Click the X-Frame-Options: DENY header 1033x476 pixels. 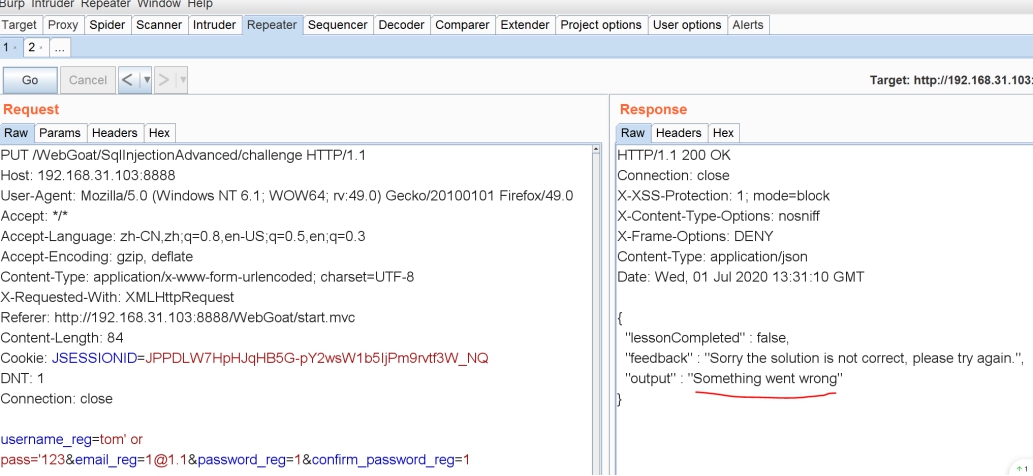click(696, 236)
